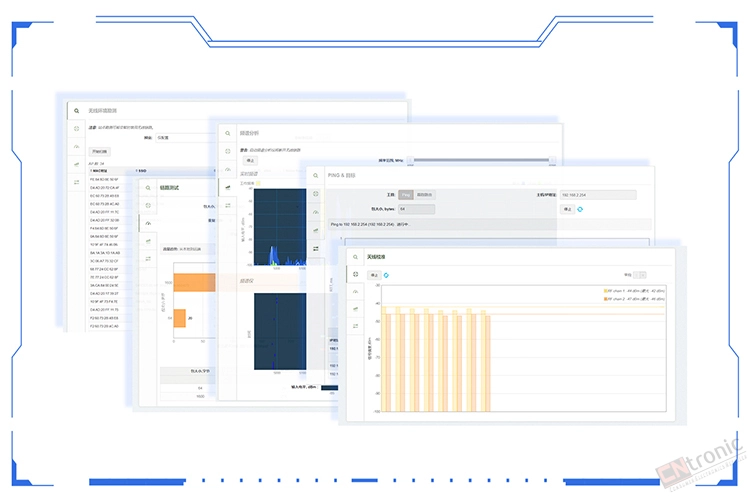The image size is (750, 496).
Task: Click blue refresh spinner in antenna alignment window
Action: 386,276
